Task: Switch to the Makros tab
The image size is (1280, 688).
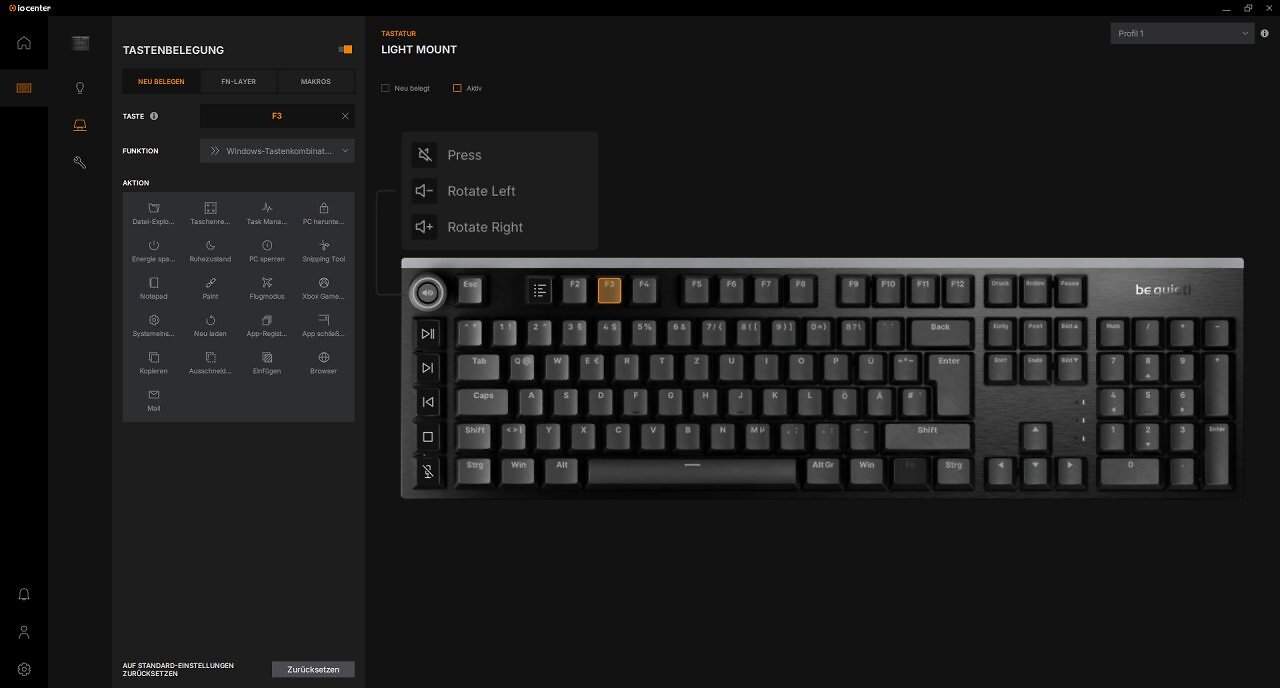Action: (315, 81)
